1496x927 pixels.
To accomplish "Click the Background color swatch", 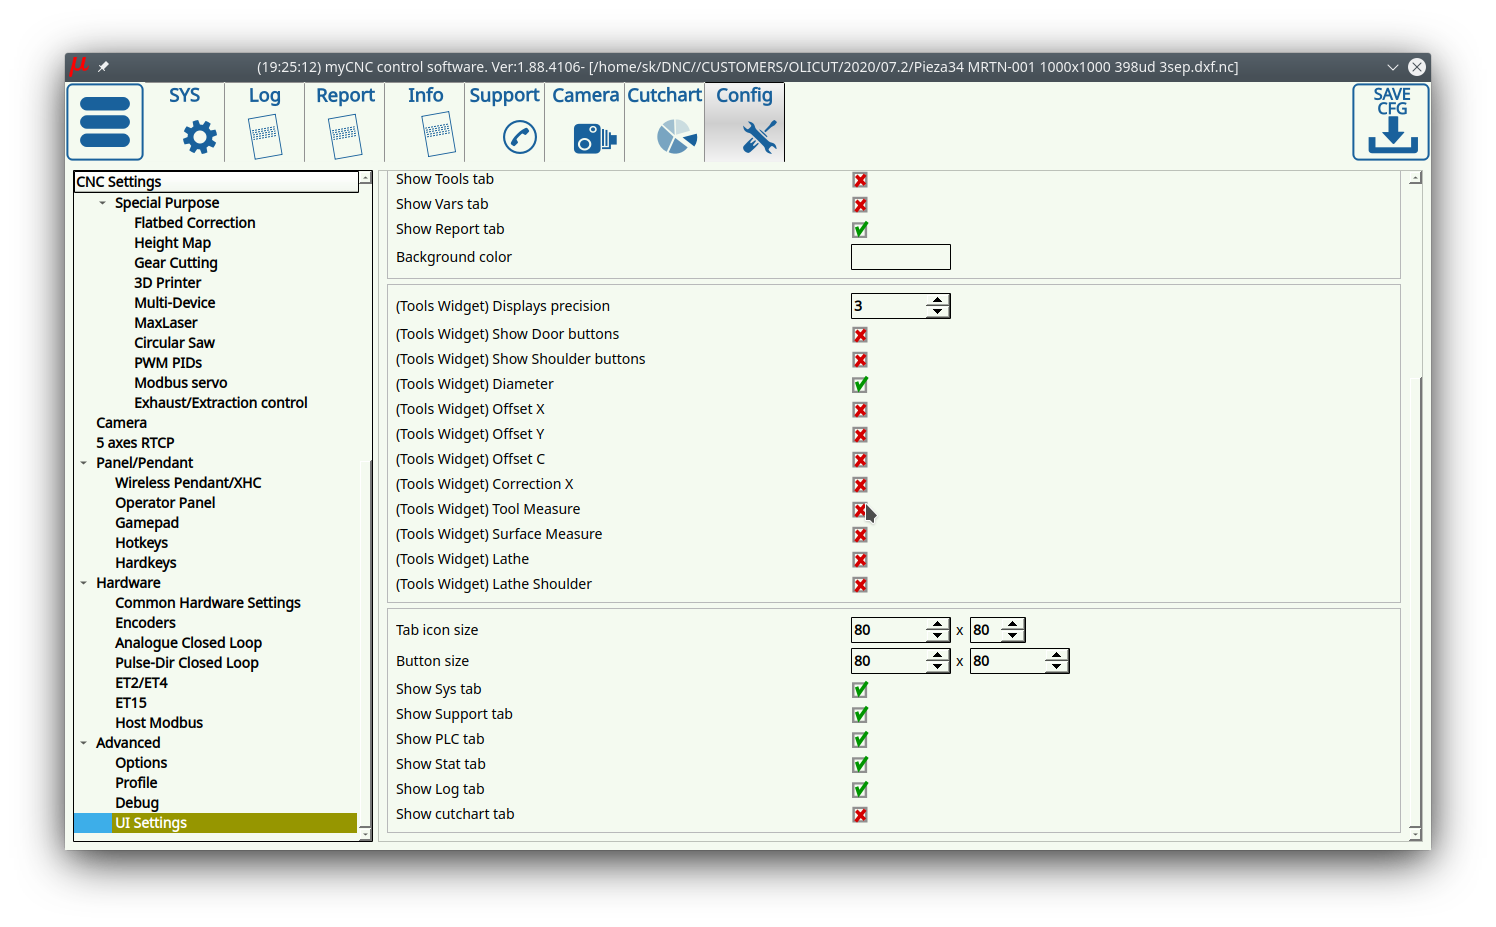I will (x=900, y=257).
